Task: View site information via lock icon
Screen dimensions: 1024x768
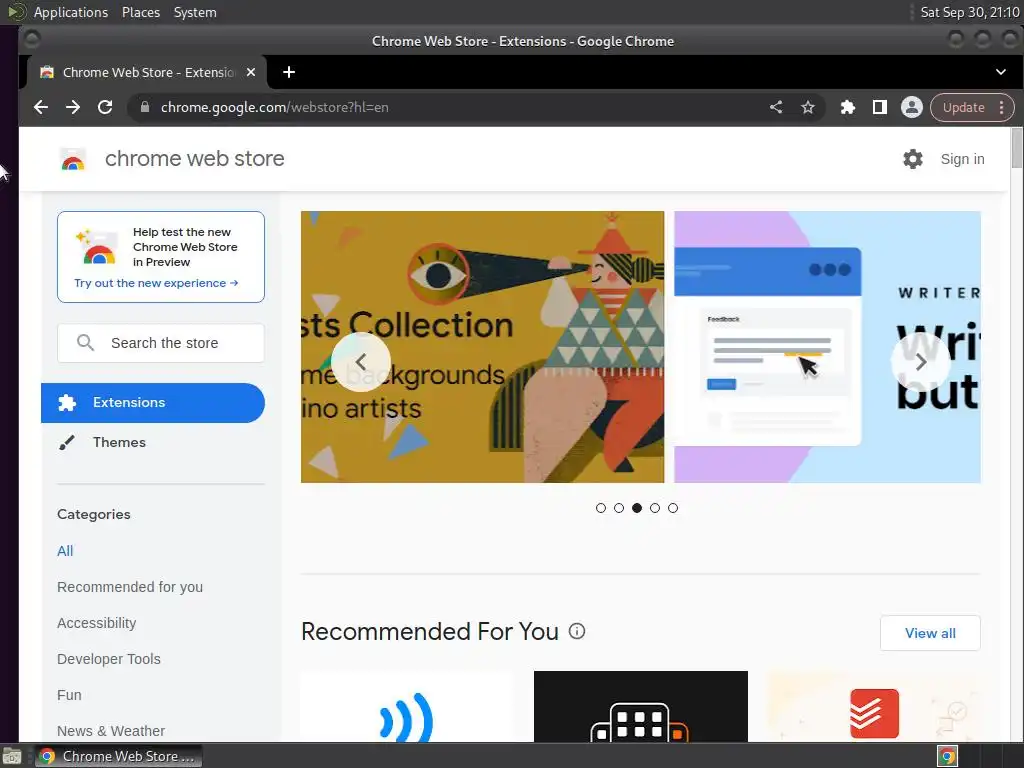Action: pos(145,107)
